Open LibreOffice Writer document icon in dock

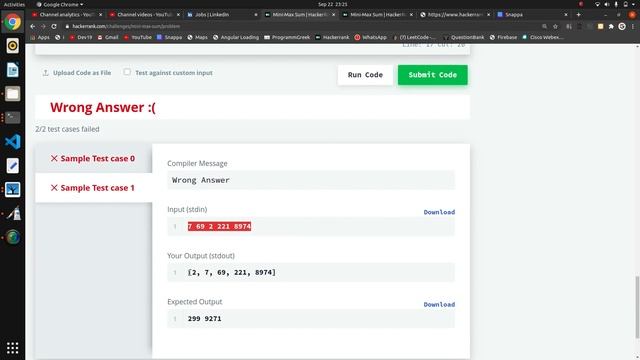coord(13,70)
